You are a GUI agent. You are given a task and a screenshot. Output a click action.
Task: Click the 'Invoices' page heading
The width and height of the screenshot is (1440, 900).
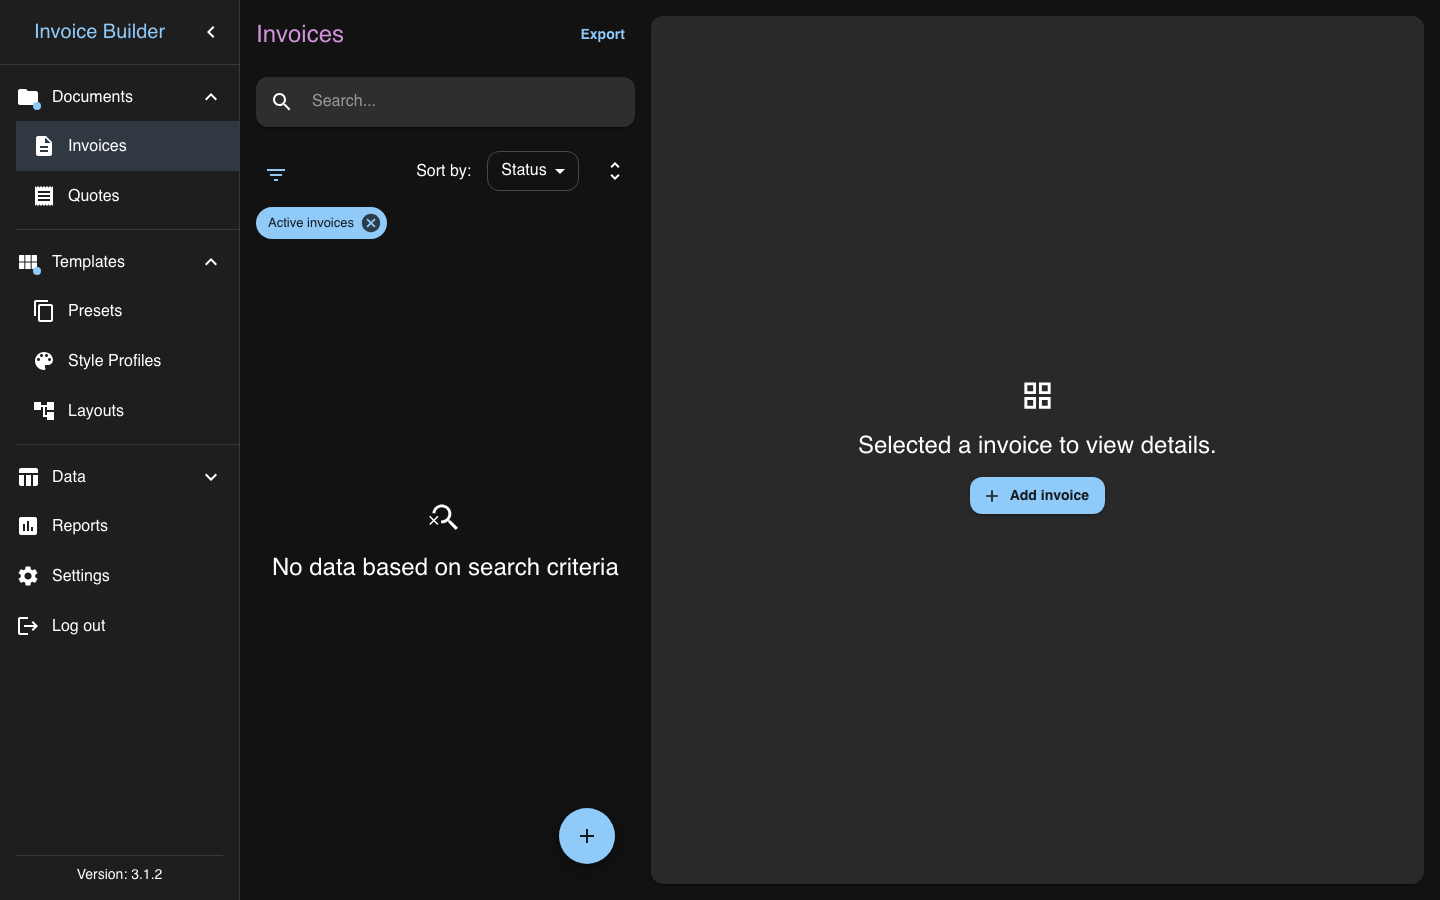tap(300, 34)
